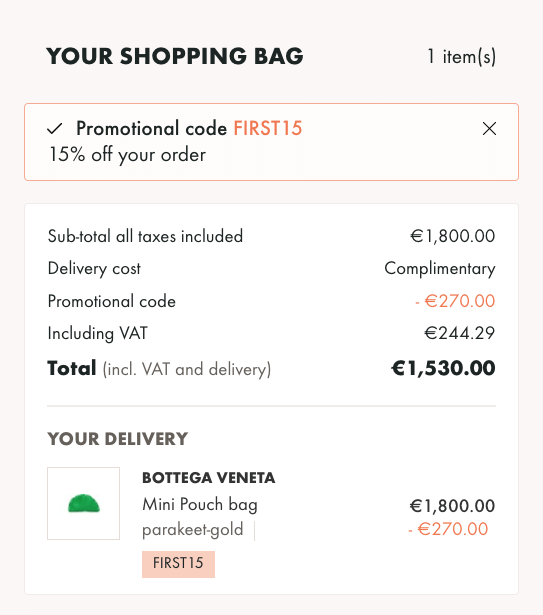The image size is (543, 615).
Task: Click the Delivery cost label
Action: [94, 269]
